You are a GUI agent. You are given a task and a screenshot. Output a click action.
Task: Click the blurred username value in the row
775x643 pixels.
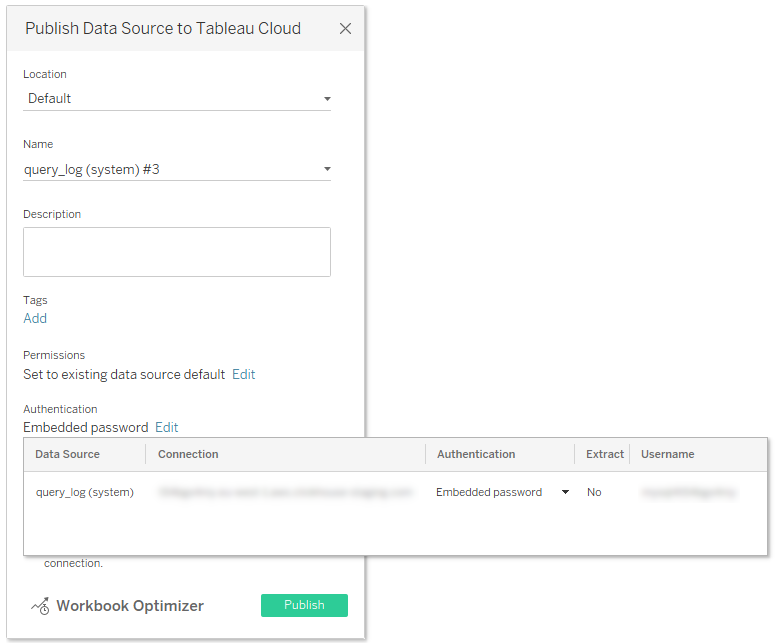pyautogui.click(x=688, y=492)
